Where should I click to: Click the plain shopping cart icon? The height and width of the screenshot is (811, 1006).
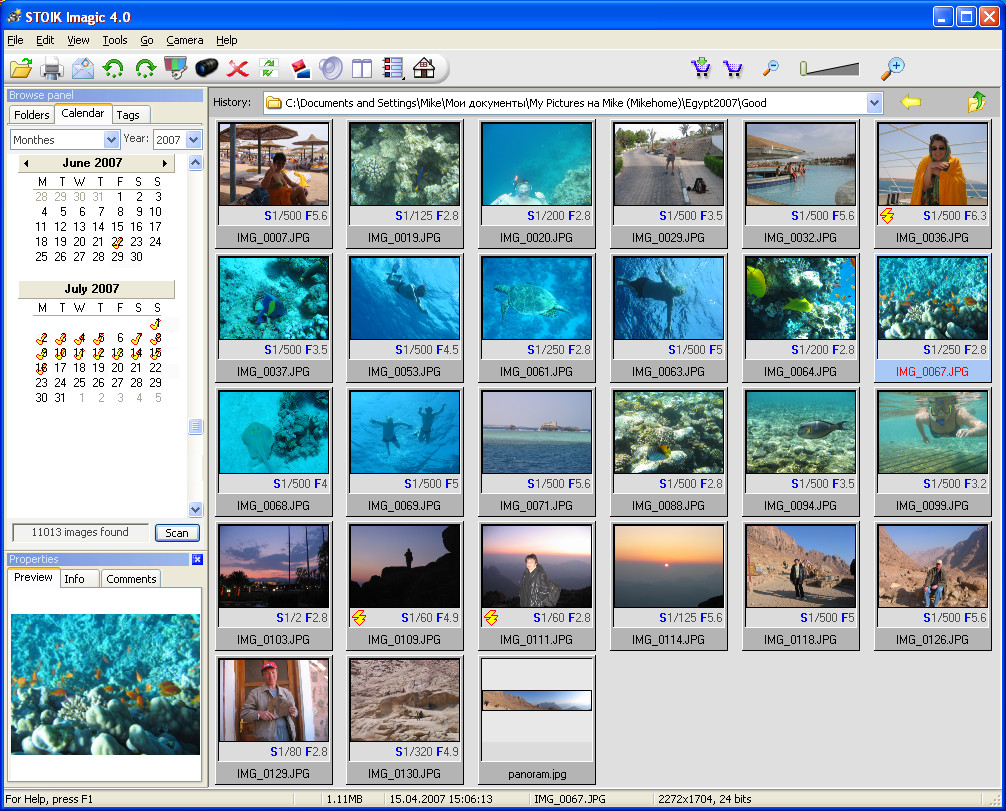coord(733,67)
